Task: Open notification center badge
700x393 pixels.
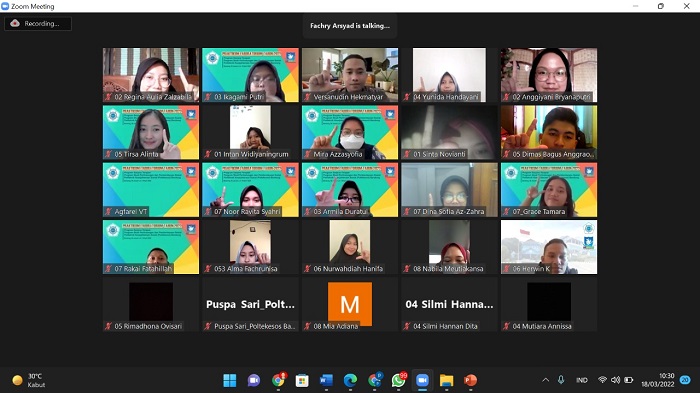Action: [x=685, y=380]
